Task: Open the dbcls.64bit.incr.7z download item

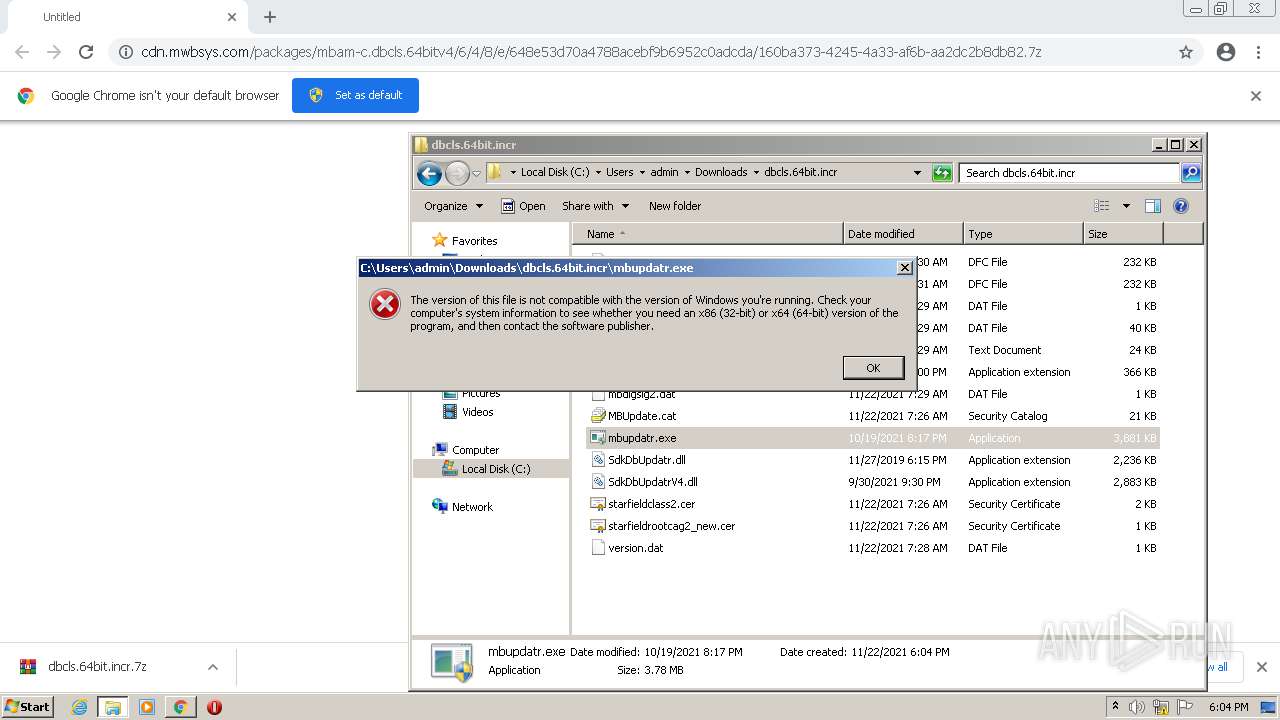Action: click(96, 667)
